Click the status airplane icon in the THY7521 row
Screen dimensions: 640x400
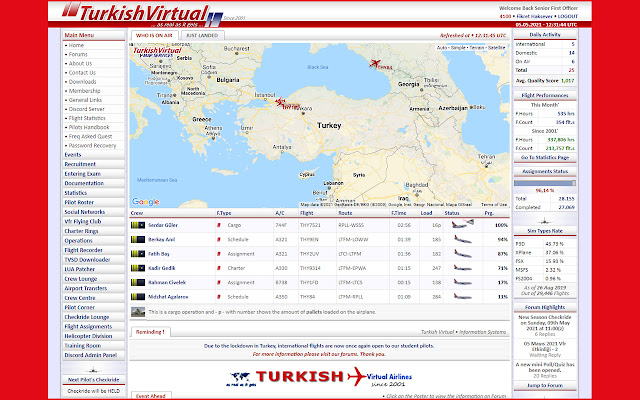[x=463, y=224]
